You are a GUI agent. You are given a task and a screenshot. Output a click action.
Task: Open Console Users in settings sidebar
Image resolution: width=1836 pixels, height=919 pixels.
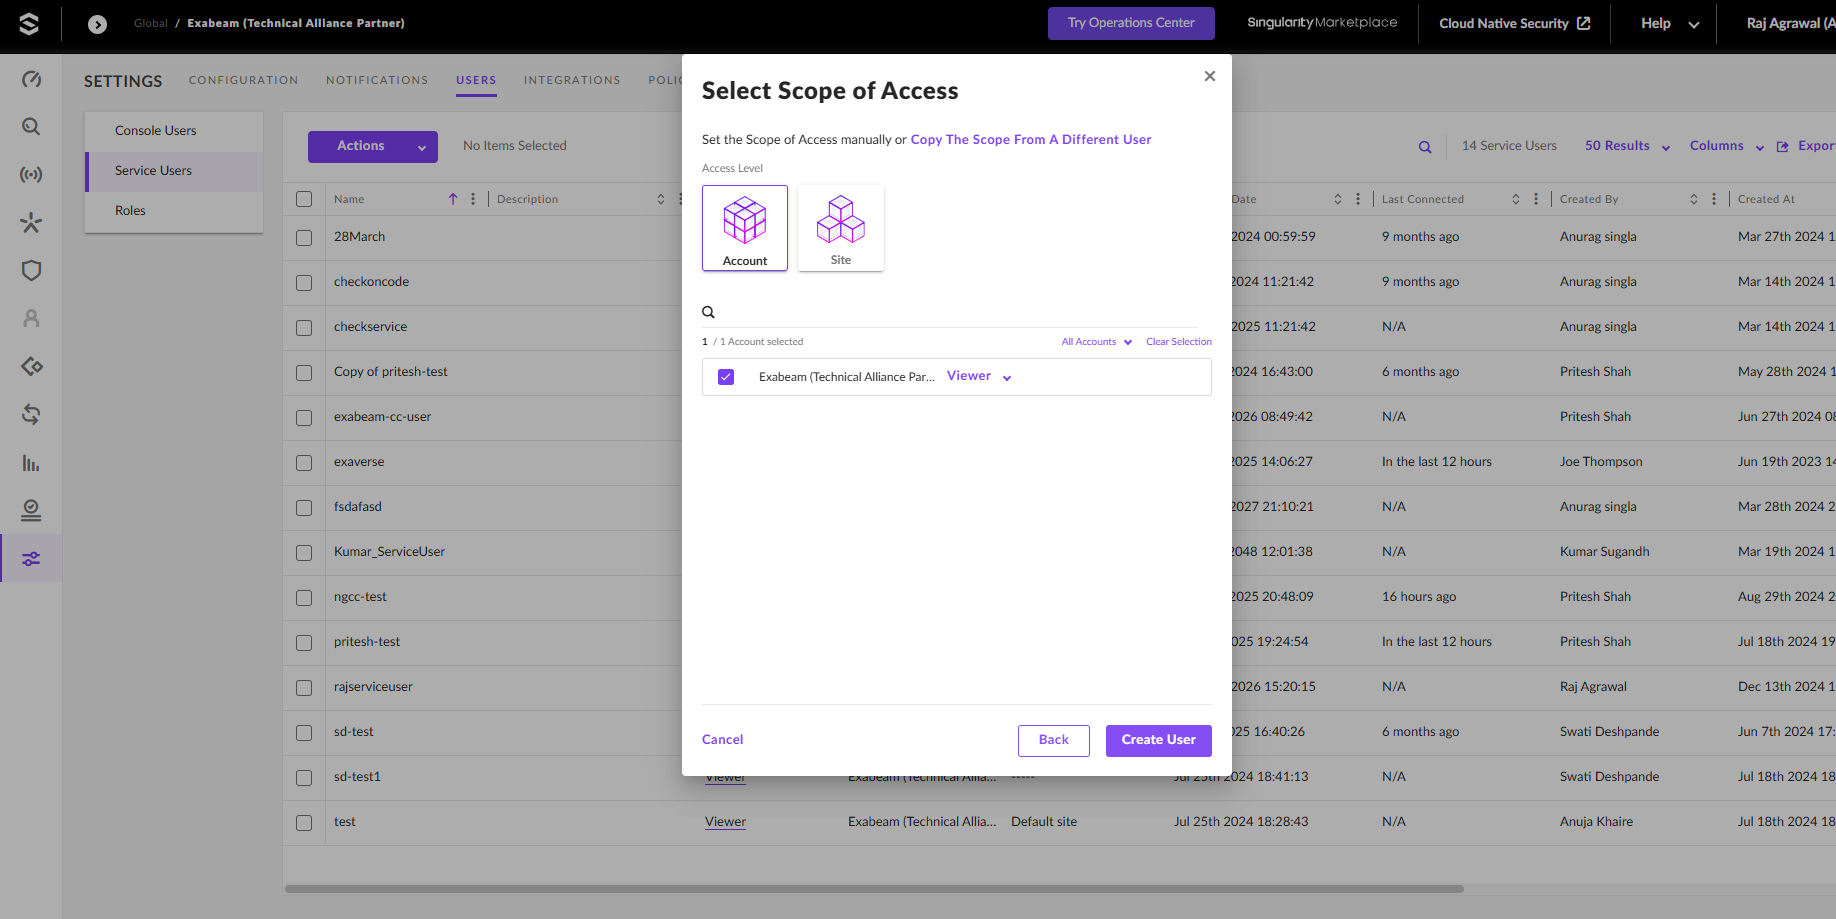click(x=156, y=131)
